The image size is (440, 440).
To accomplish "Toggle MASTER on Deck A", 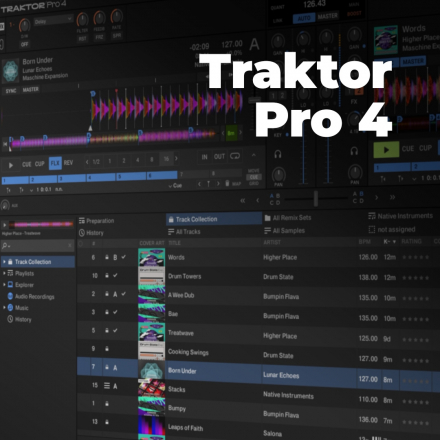I will tap(31, 89).
